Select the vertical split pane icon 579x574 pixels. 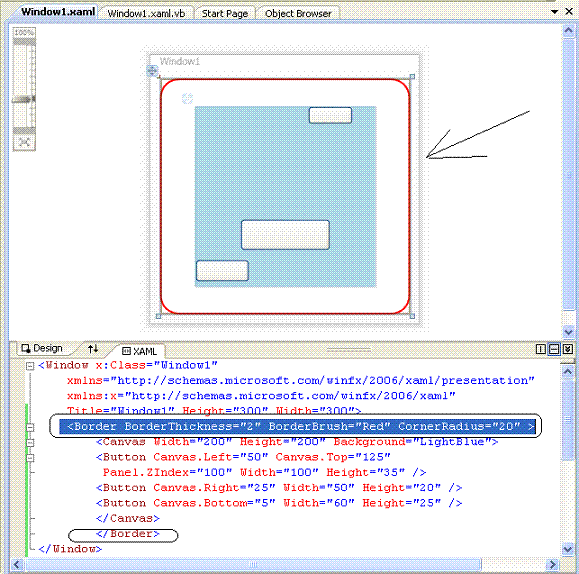541,349
